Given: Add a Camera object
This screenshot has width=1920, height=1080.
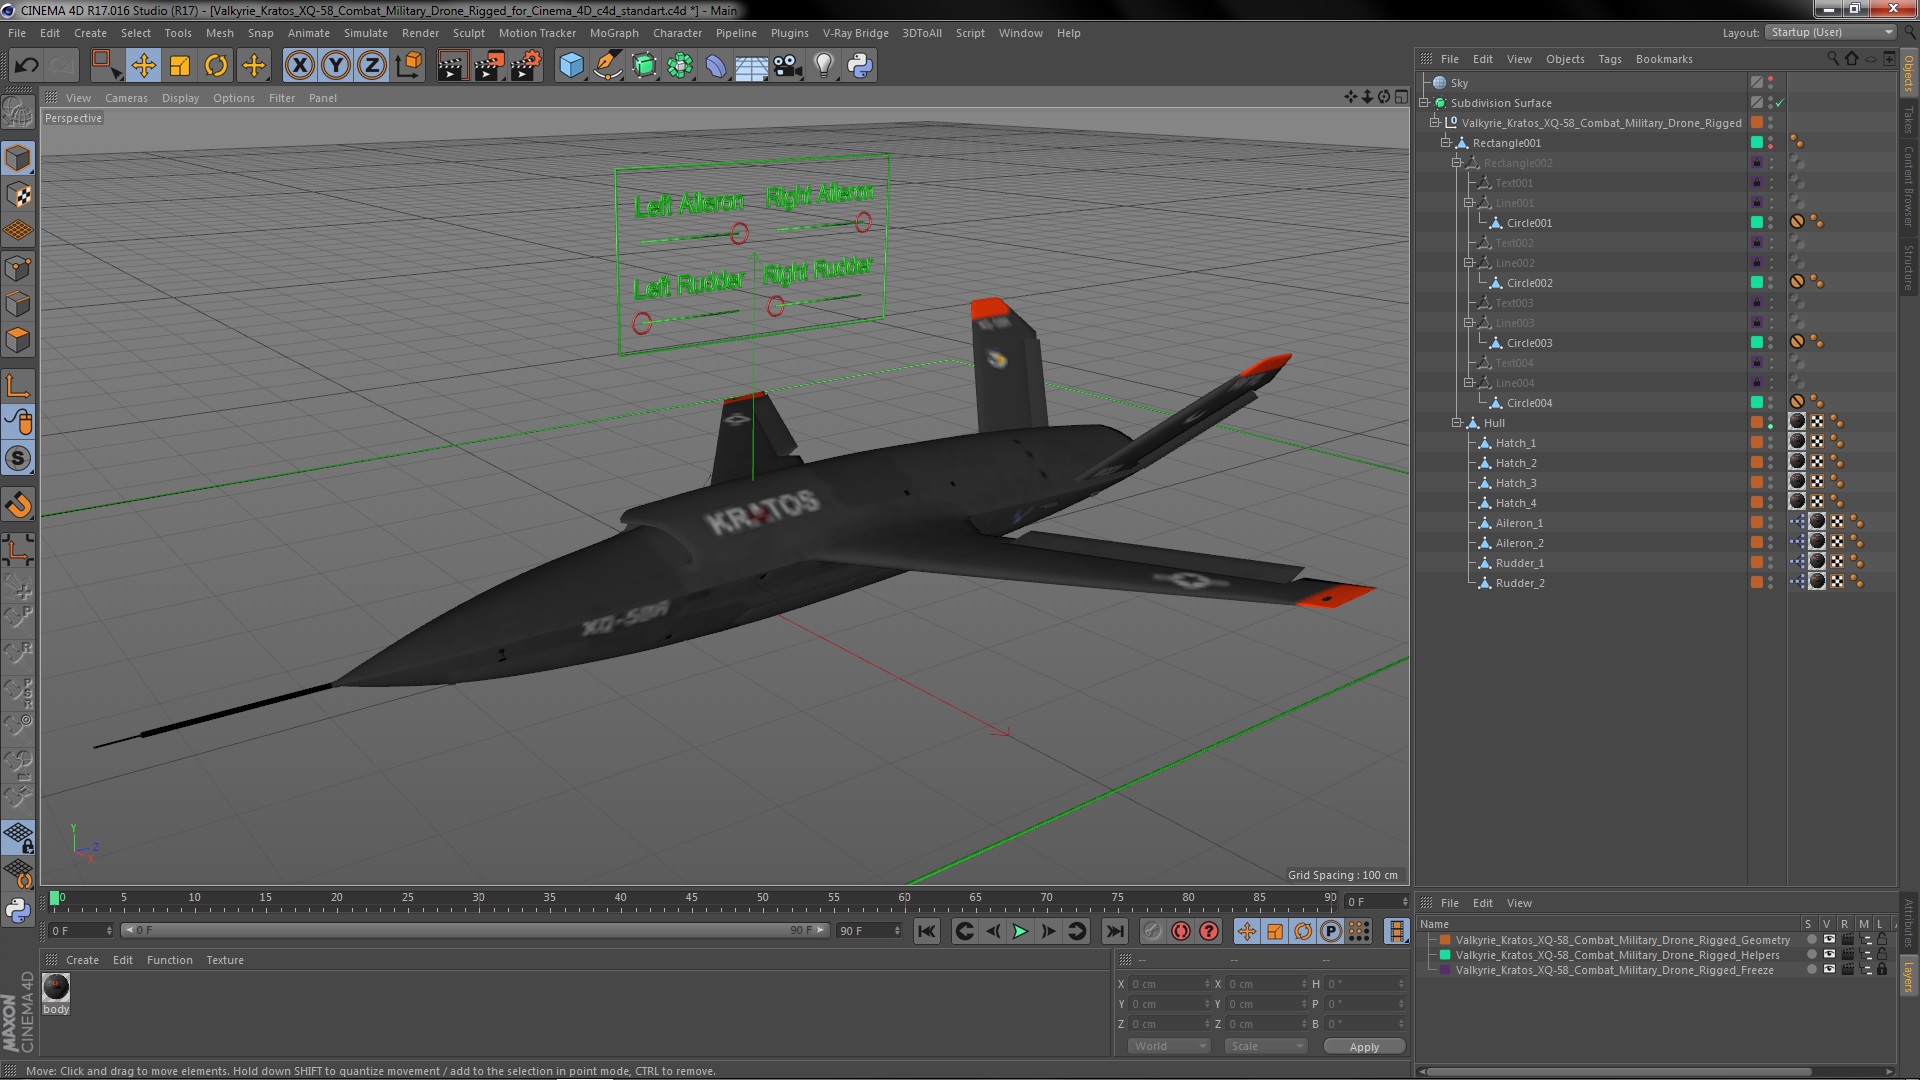Looking at the screenshot, I should click(x=788, y=66).
